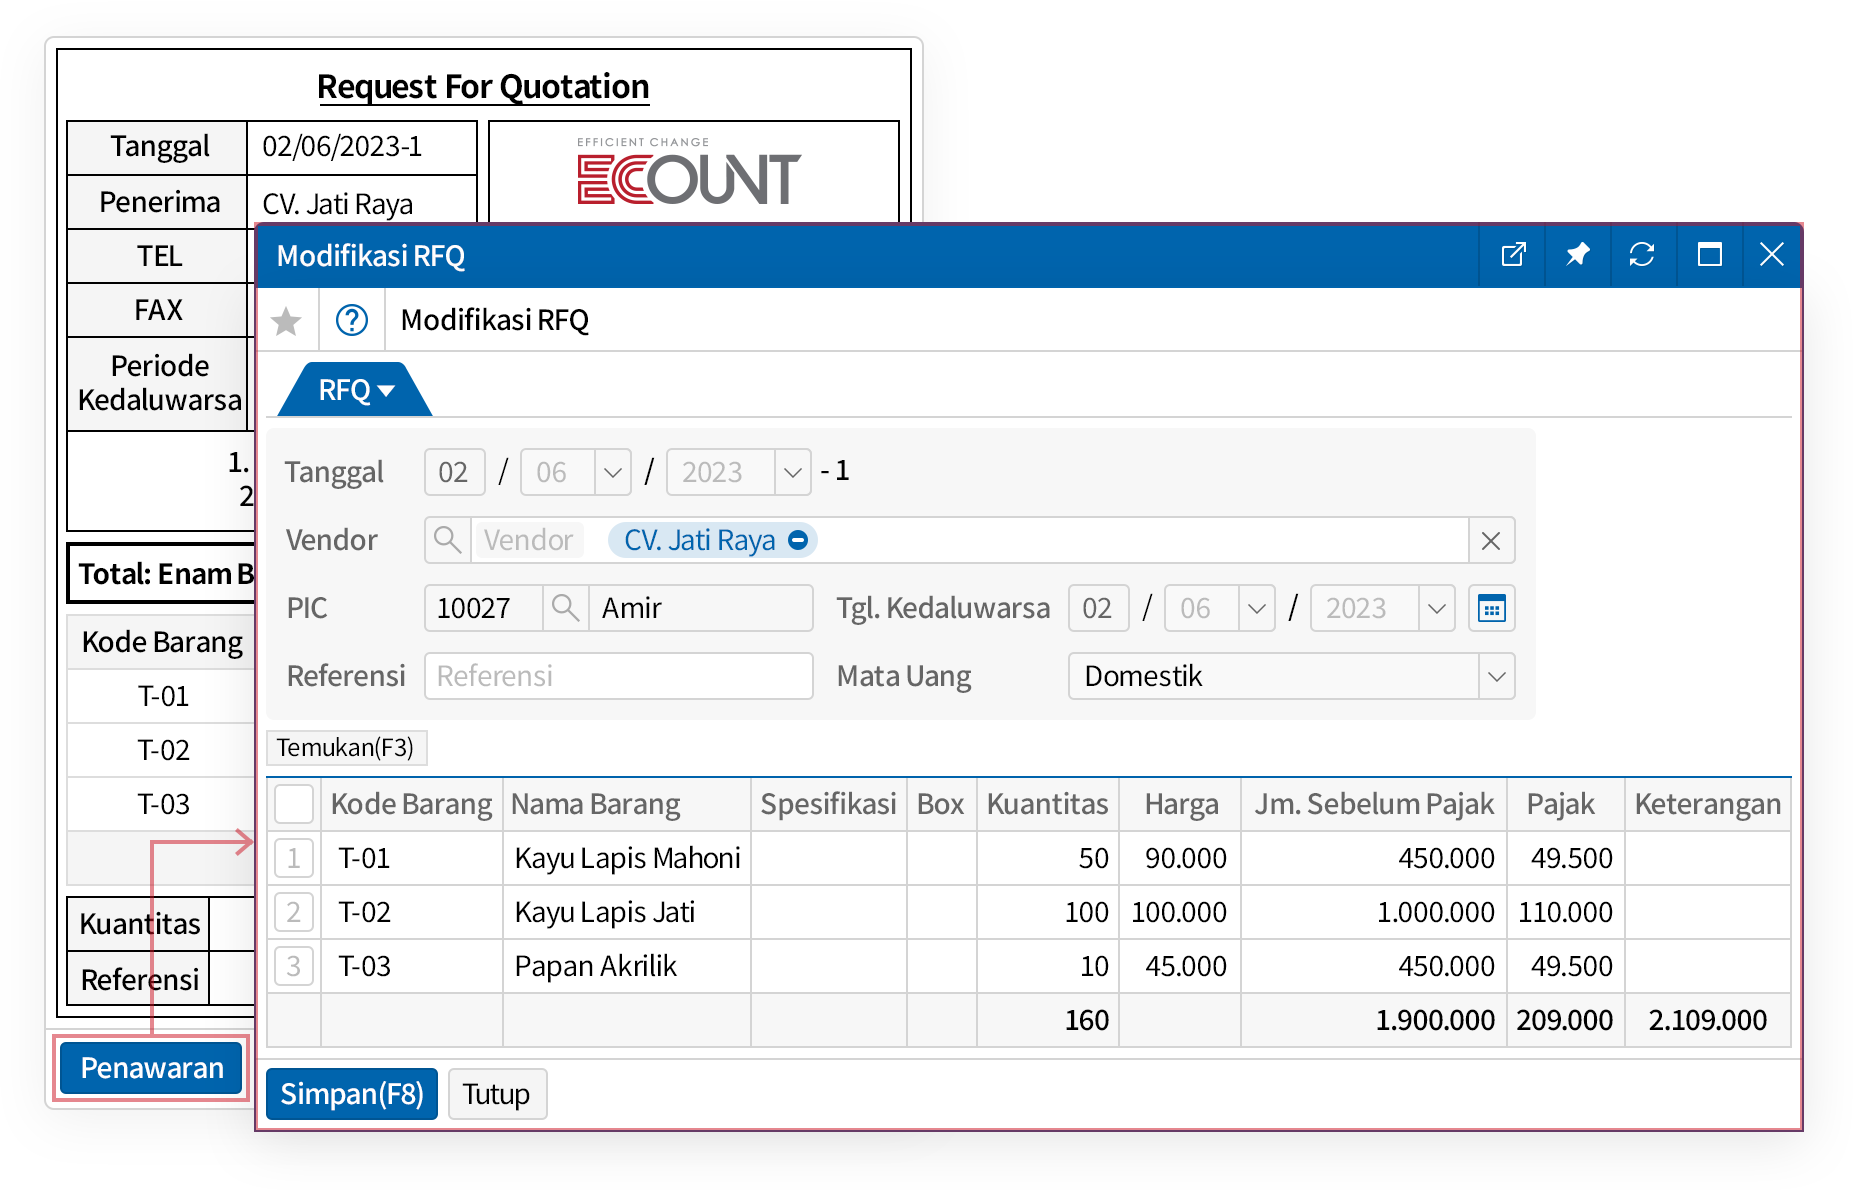Remove CV. Jati Raya vendor tag

798,540
